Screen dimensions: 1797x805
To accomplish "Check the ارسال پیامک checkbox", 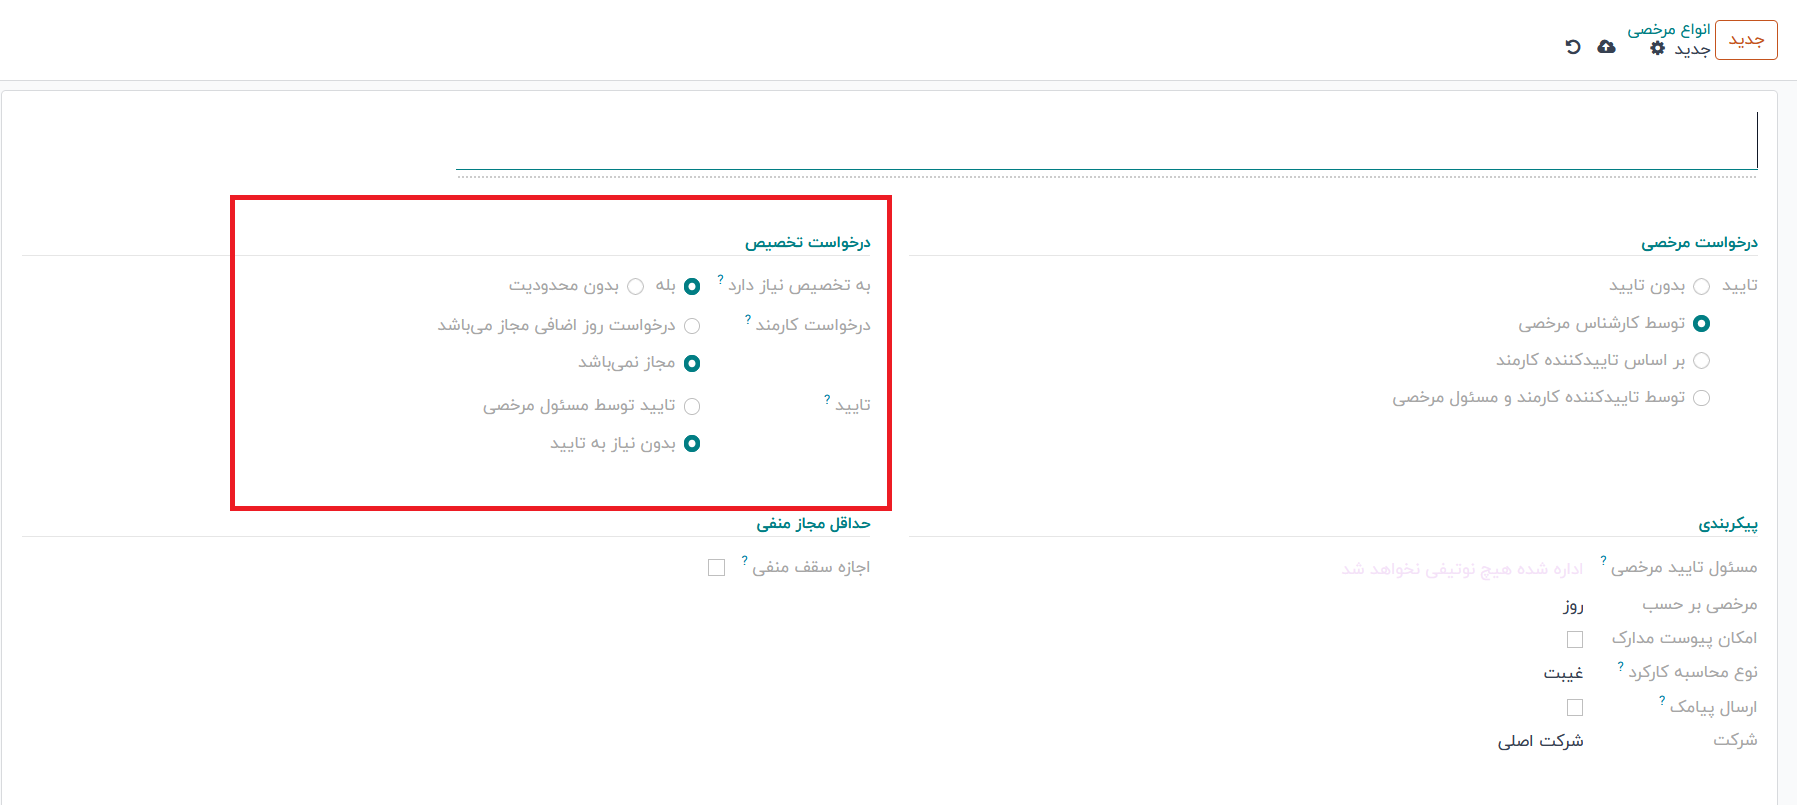I will coord(1575,708).
